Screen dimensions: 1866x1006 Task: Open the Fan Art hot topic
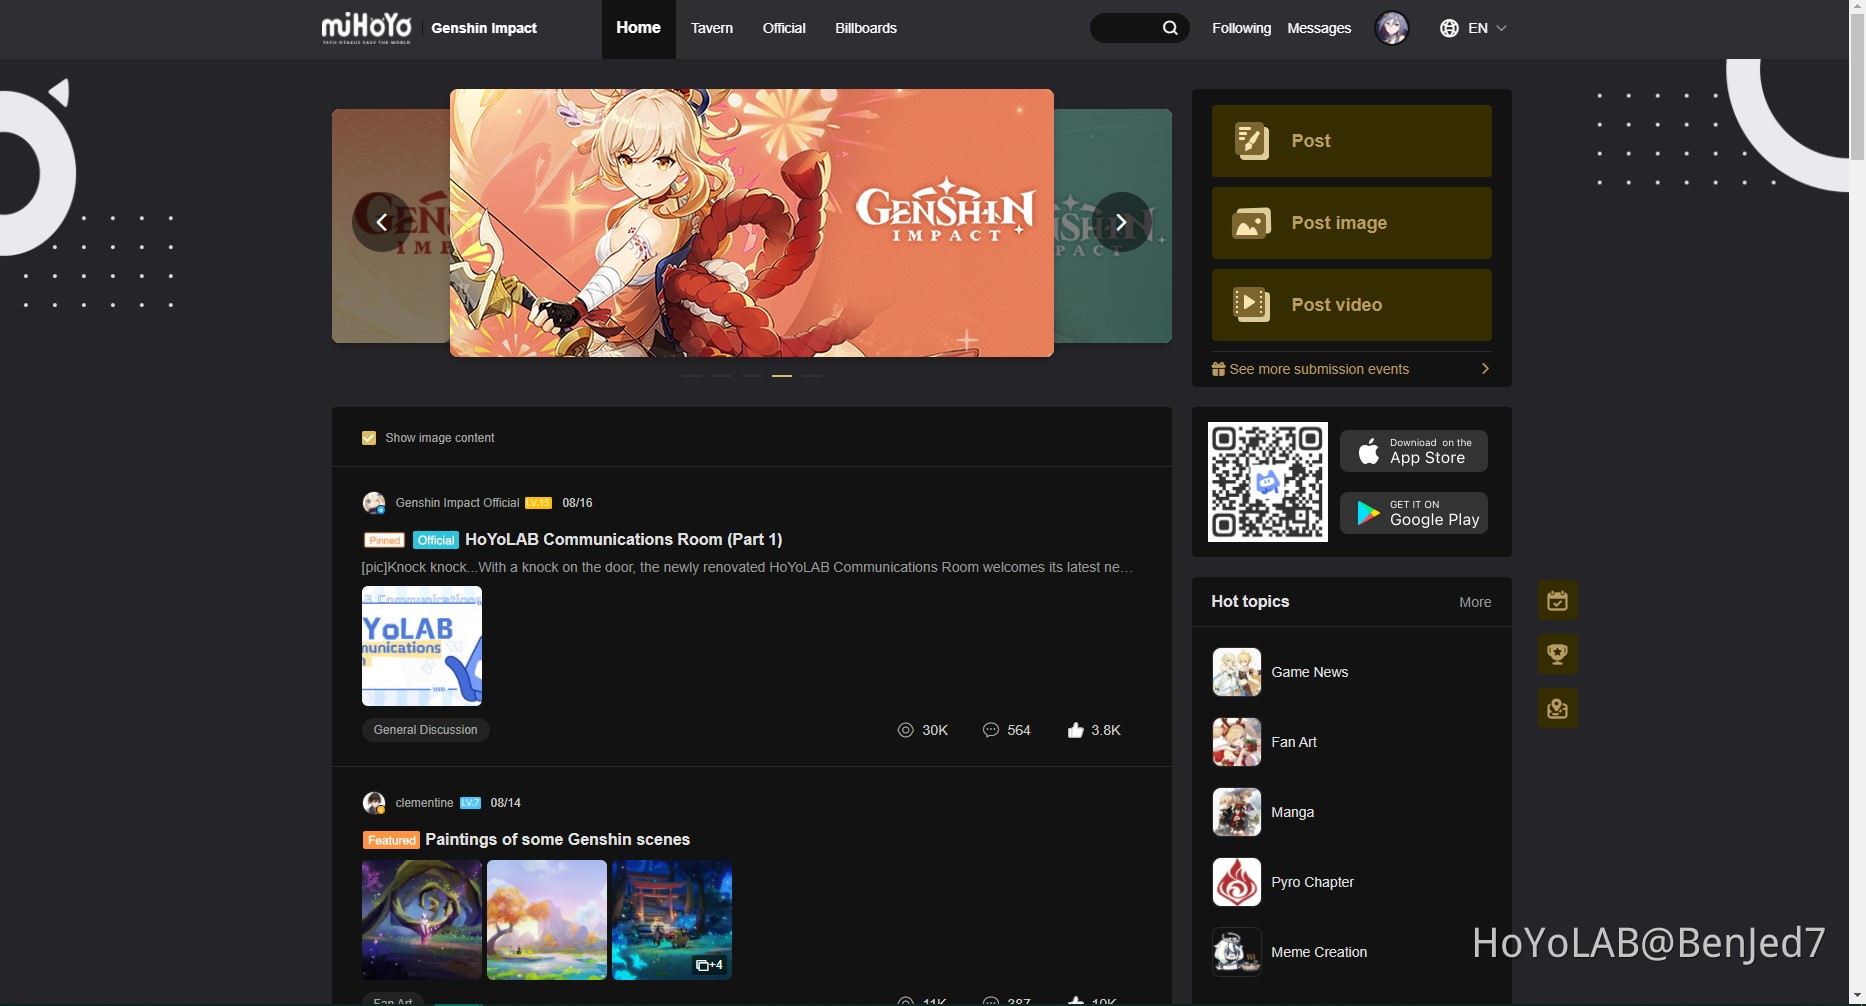[1294, 742]
